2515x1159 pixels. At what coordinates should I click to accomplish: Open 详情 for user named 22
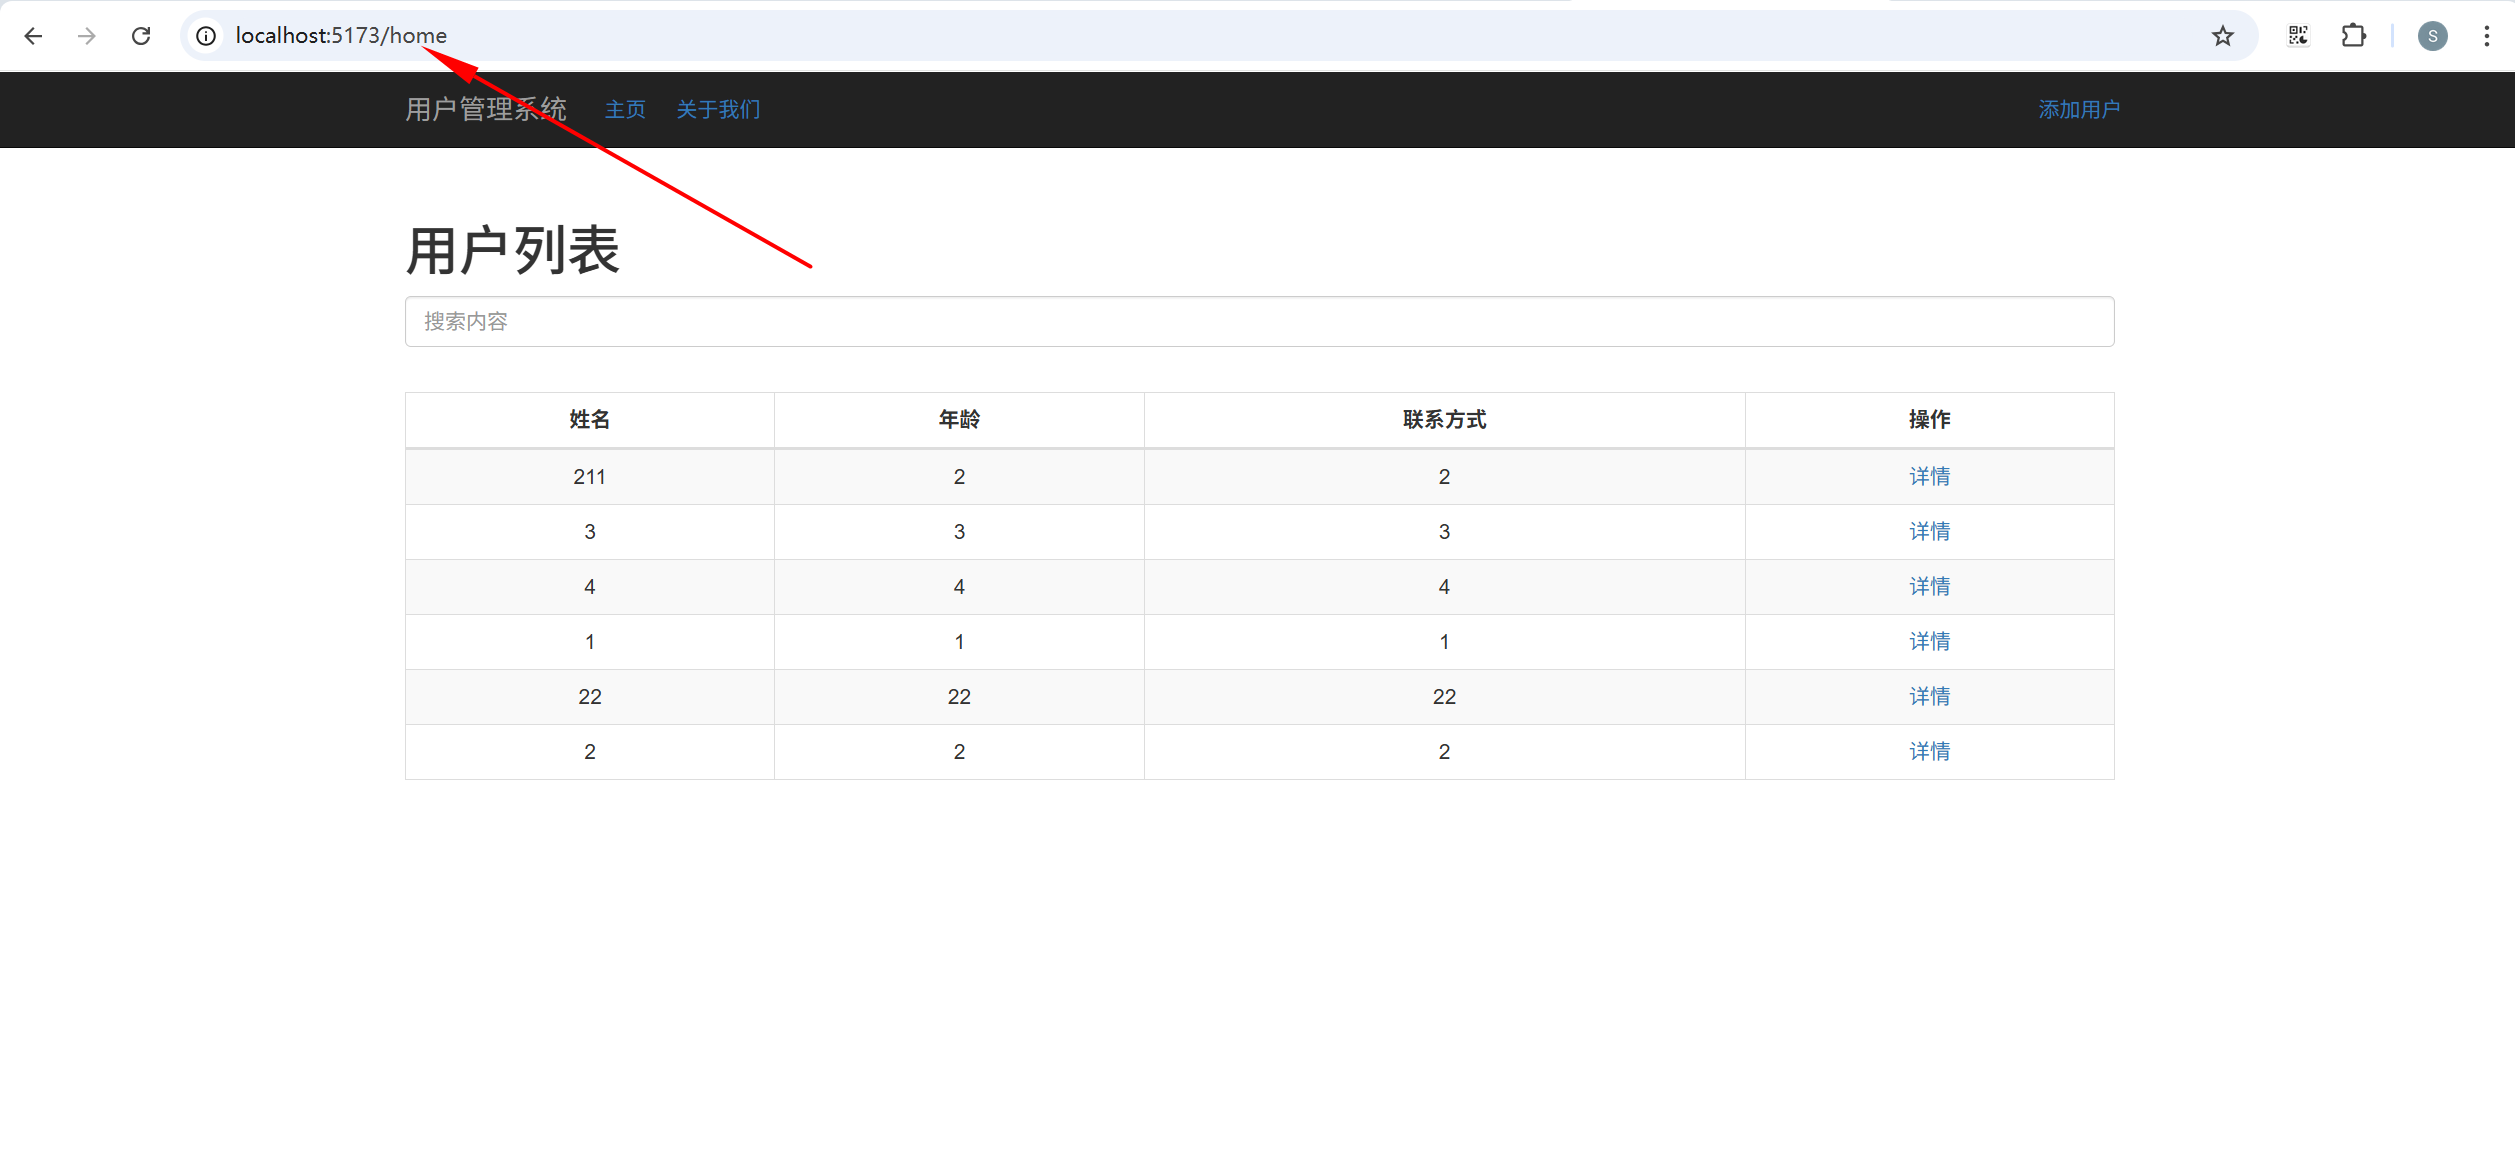pyautogui.click(x=1929, y=697)
